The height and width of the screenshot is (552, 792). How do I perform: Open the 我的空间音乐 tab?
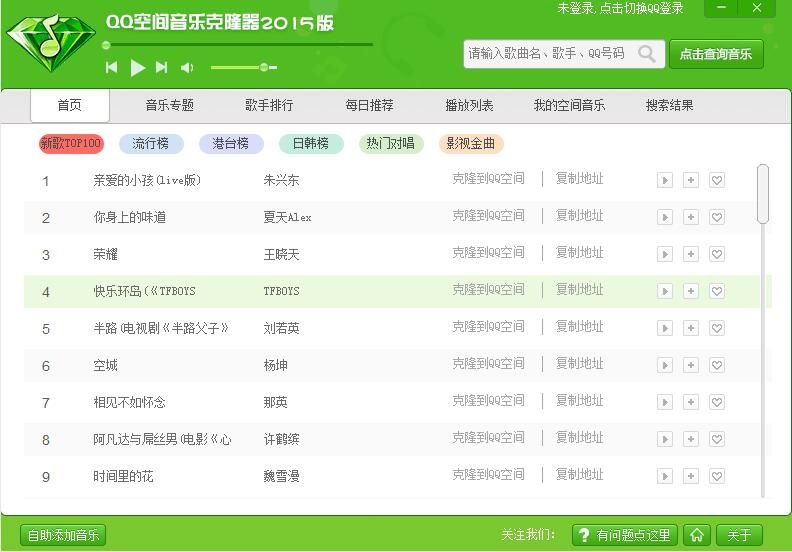click(569, 105)
